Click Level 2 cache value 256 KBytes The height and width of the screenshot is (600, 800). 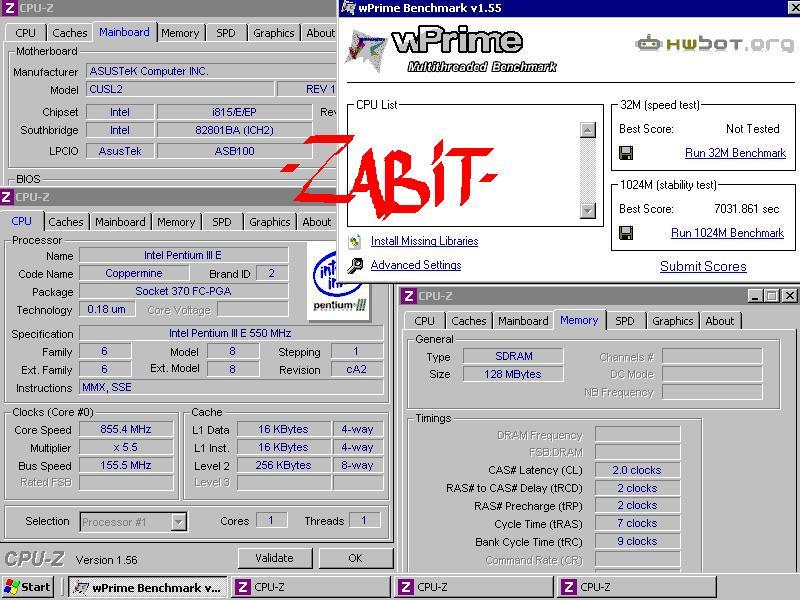tap(283, 465)
